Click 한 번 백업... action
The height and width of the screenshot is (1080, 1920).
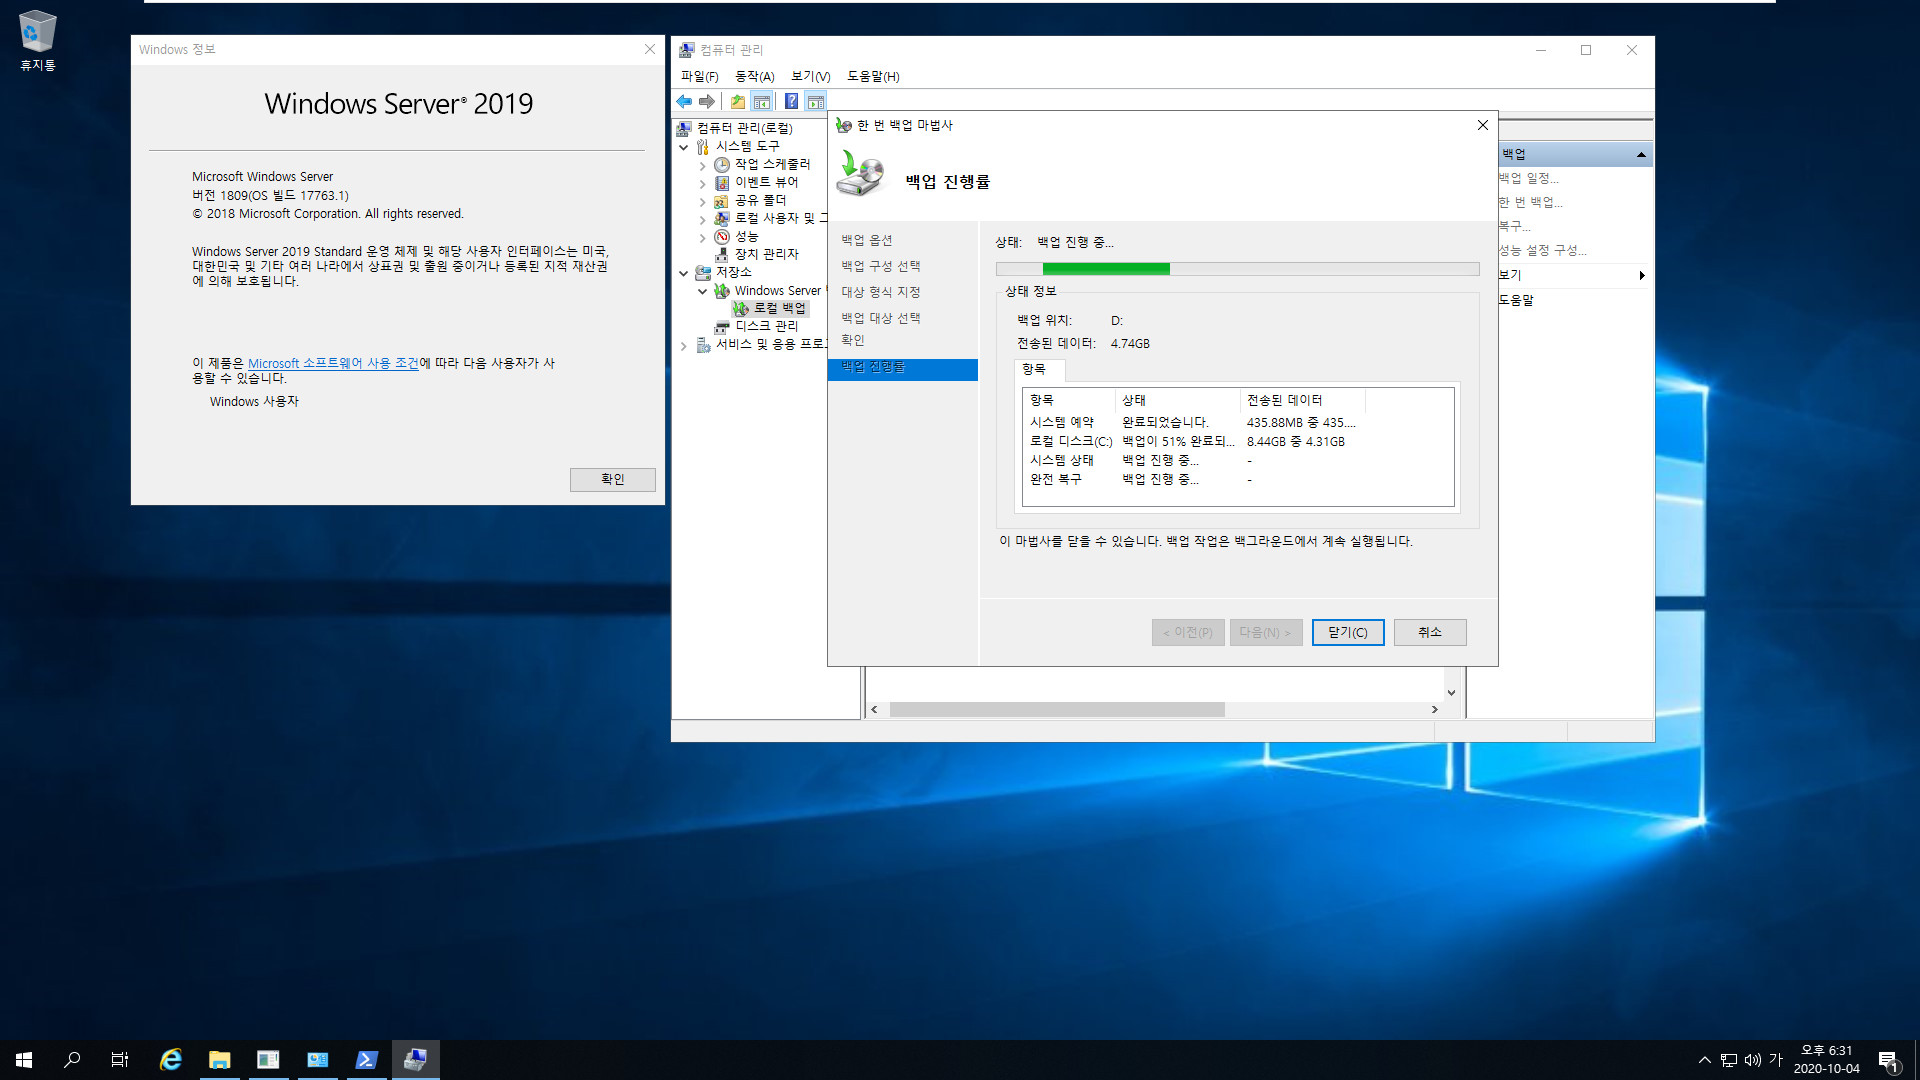1531,202
